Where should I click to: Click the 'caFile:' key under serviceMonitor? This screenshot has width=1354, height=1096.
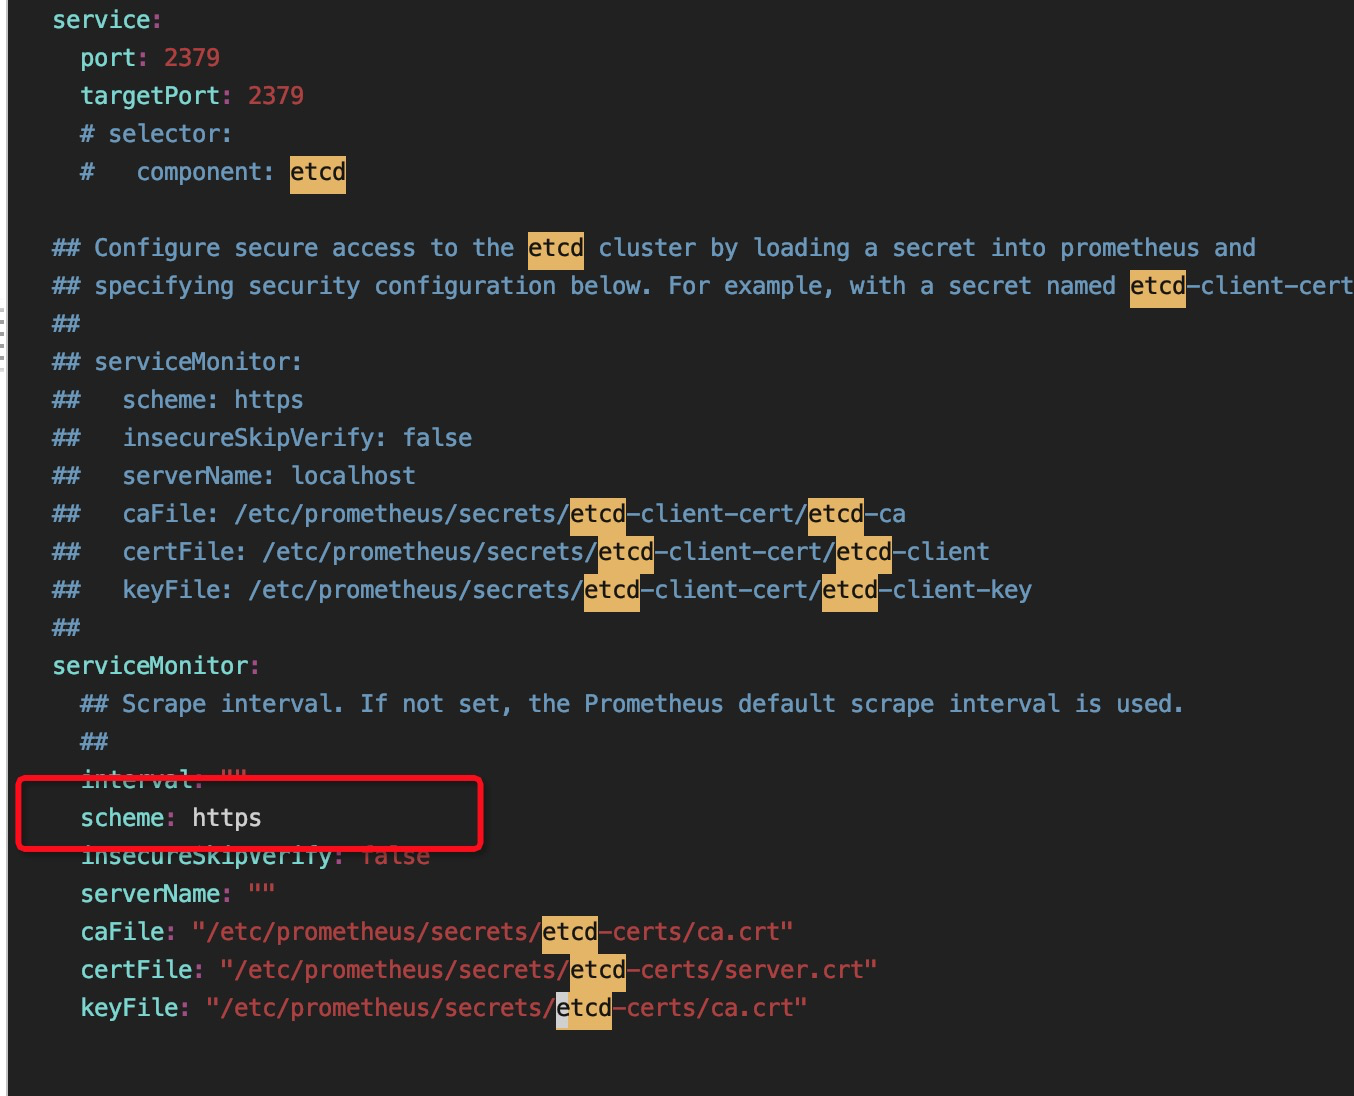point(128,932)
